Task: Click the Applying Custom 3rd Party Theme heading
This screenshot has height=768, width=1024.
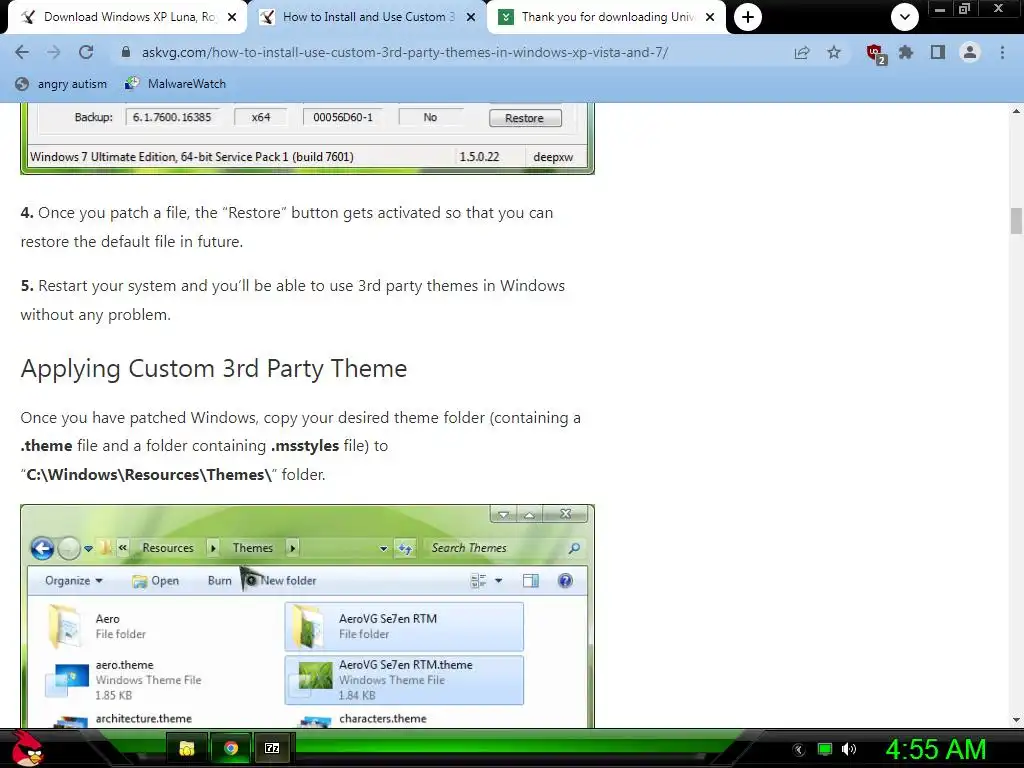Action: tap(214, 368)
